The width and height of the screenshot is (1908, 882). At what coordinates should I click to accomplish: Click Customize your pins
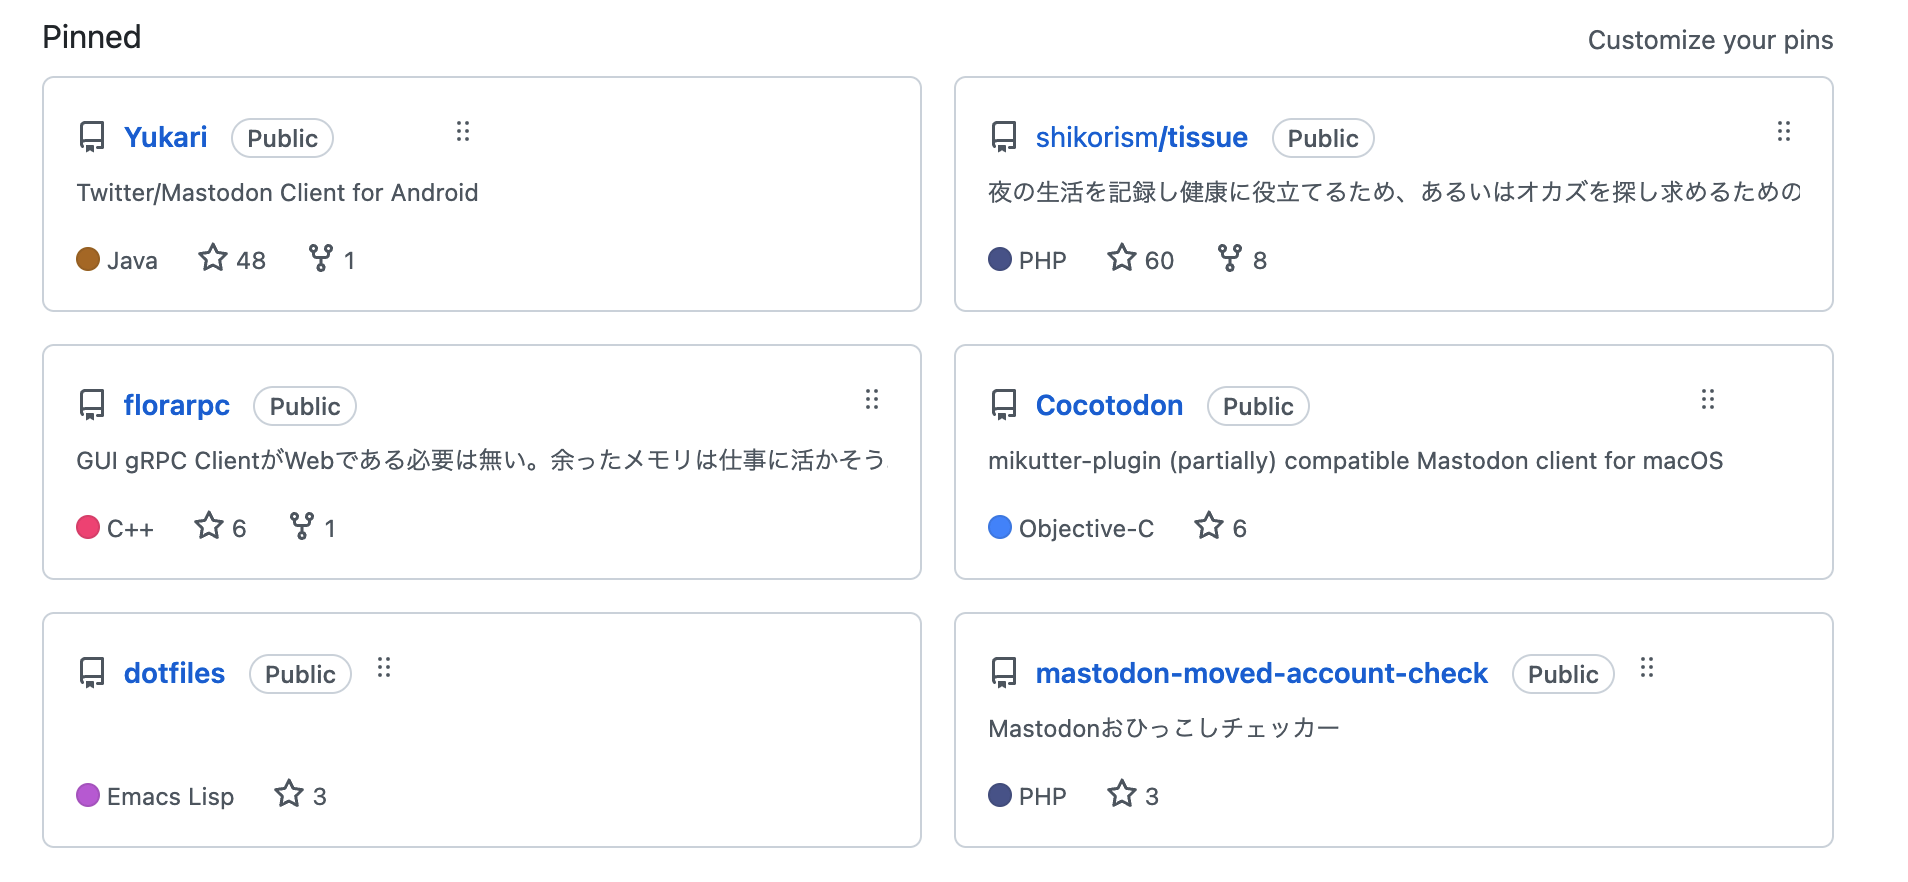click(1710, 40)
